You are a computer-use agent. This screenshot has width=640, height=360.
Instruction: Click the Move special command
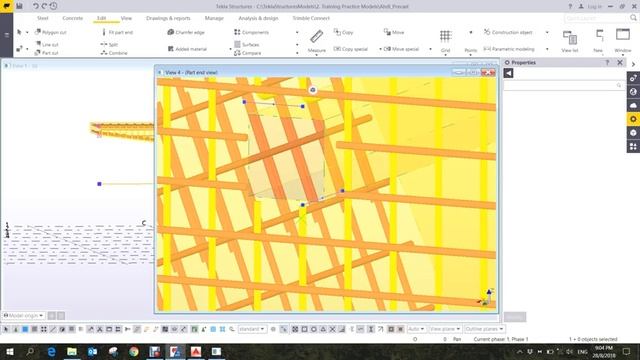pos(401,49)
